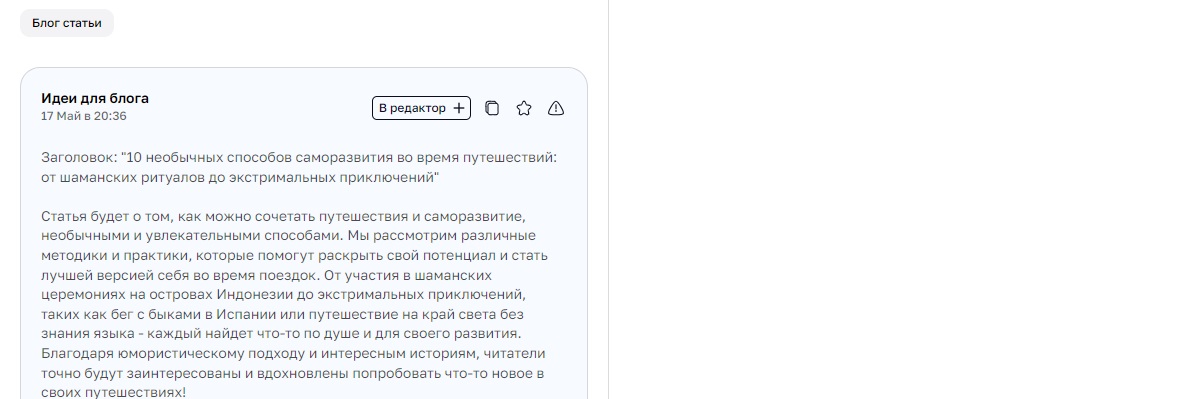Add result to favorites star icon
Screen dimensions: 1204x399
(524, 108)
